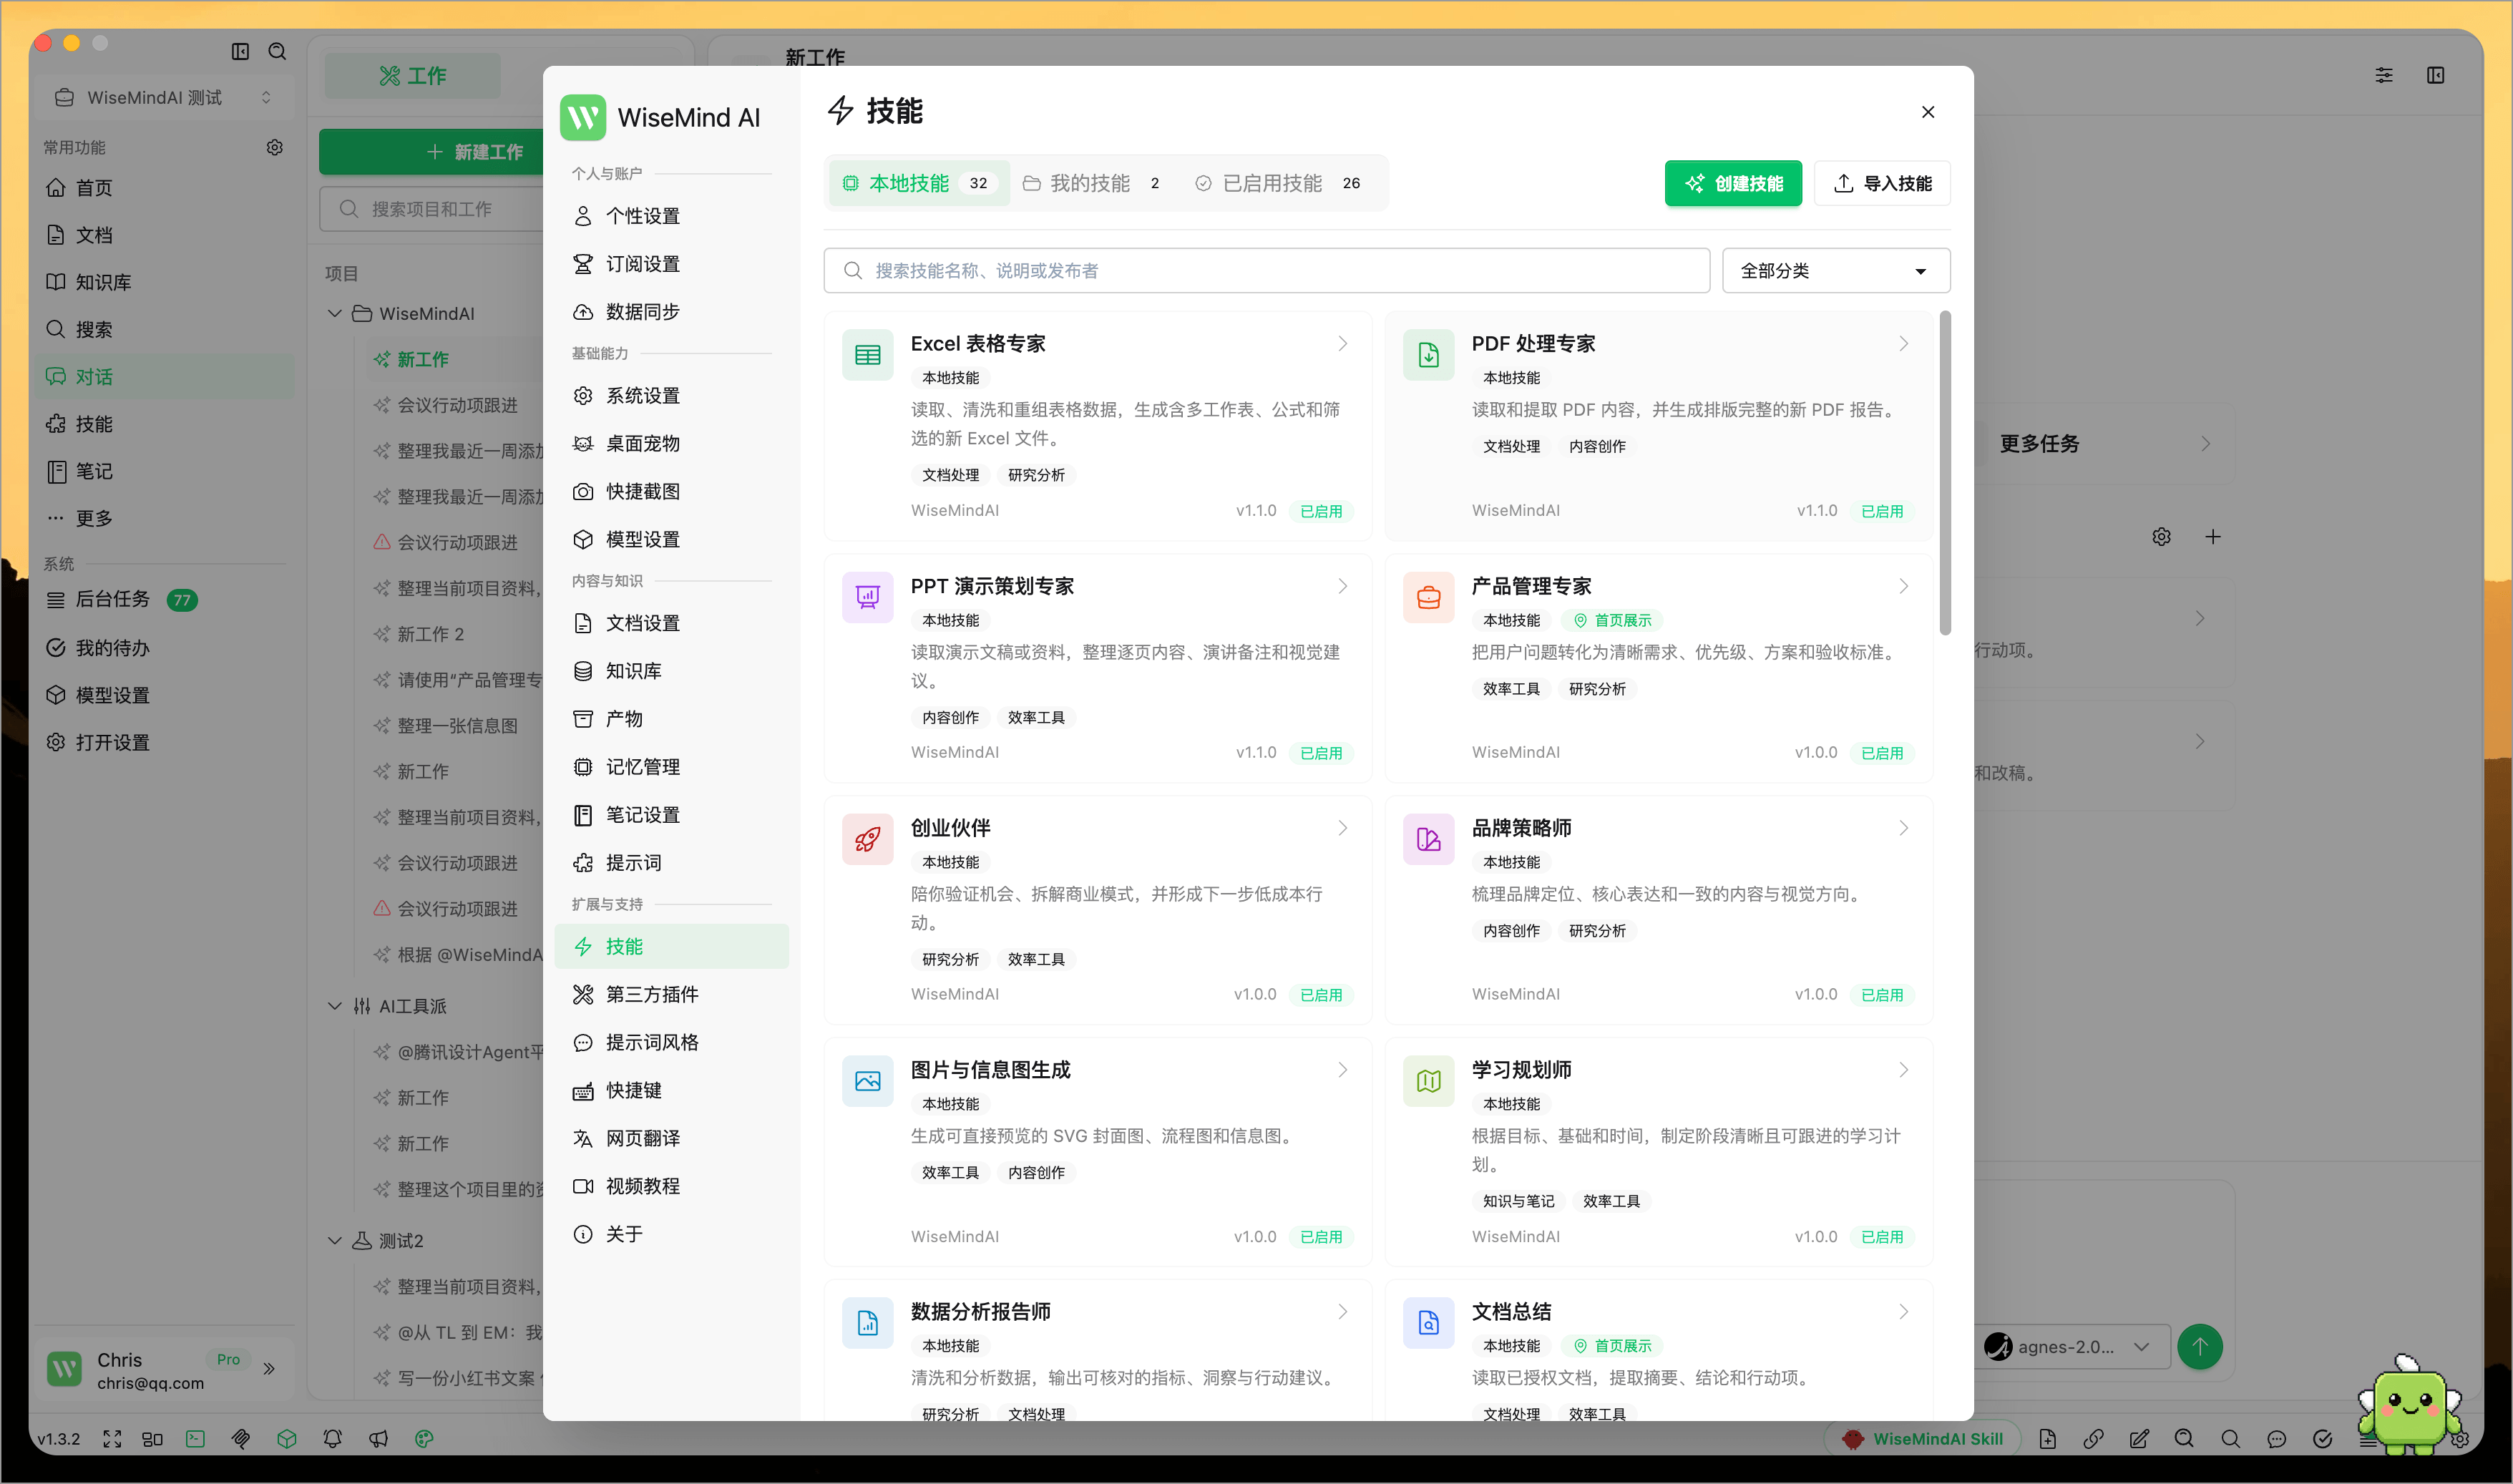Expand the 产品管理专家 card chevron
Screen dimensions: 2513x1484
tap(1903, 586)
